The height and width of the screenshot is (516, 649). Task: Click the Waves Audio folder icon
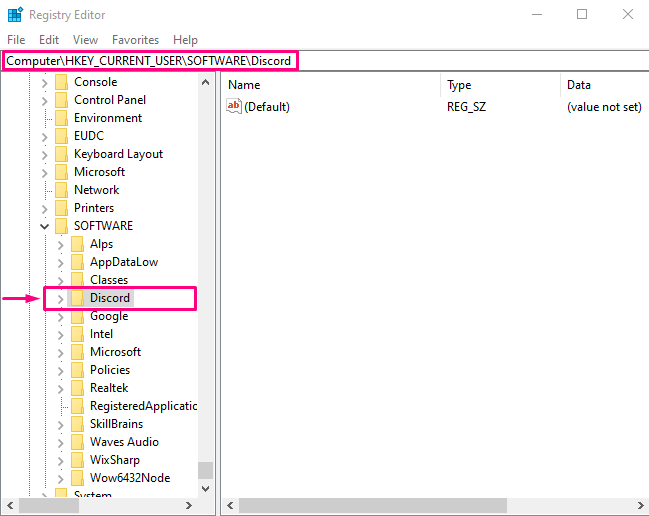tap(77, 442)
